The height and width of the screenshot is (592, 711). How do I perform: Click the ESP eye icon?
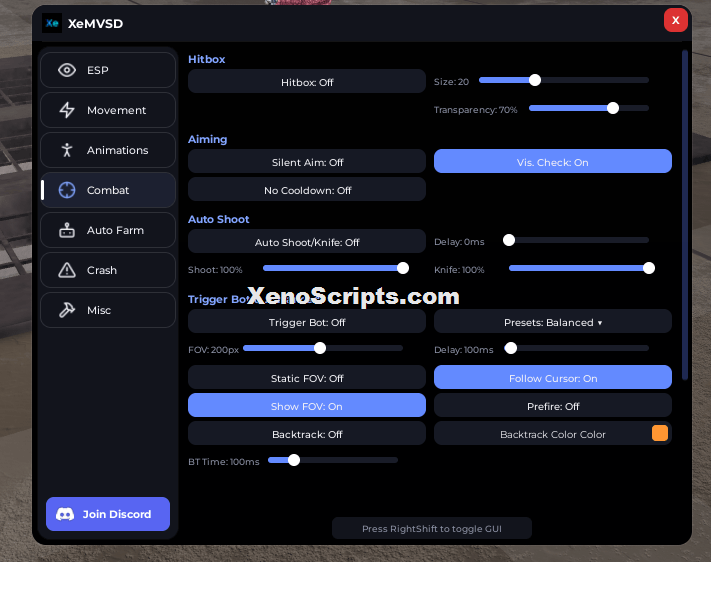point(67,70)
